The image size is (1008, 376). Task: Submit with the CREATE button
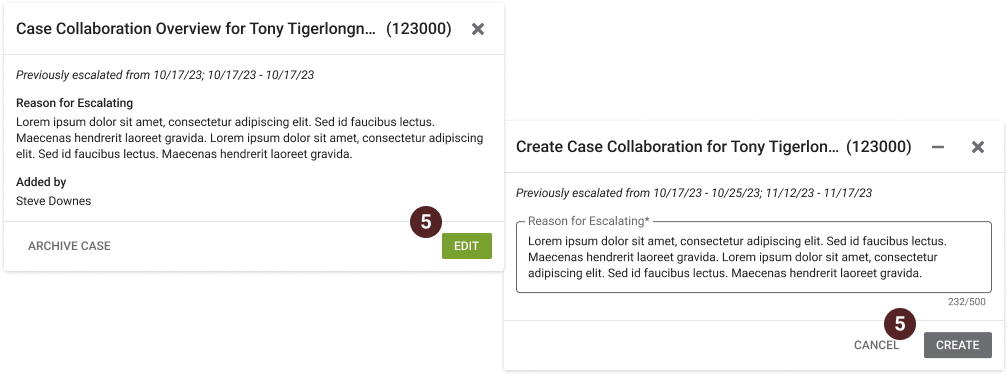[x=958, y=345]
